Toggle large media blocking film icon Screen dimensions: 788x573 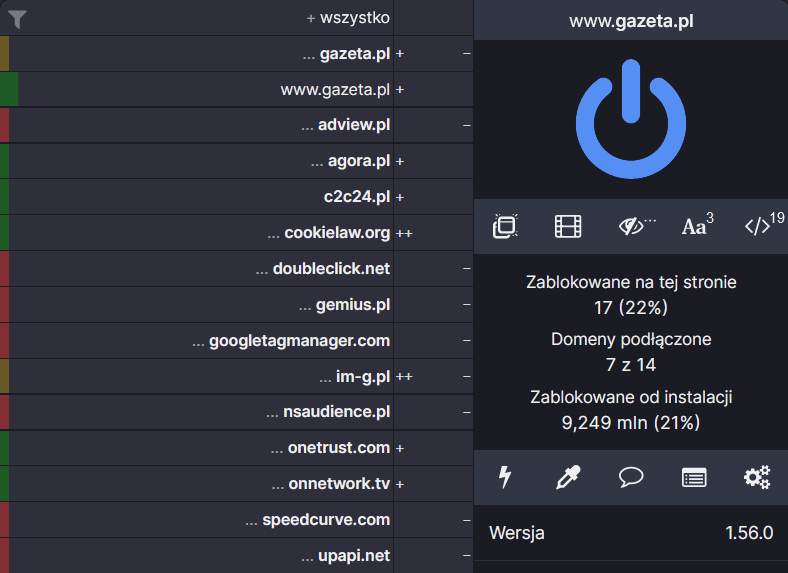click(x=568, y=226)
